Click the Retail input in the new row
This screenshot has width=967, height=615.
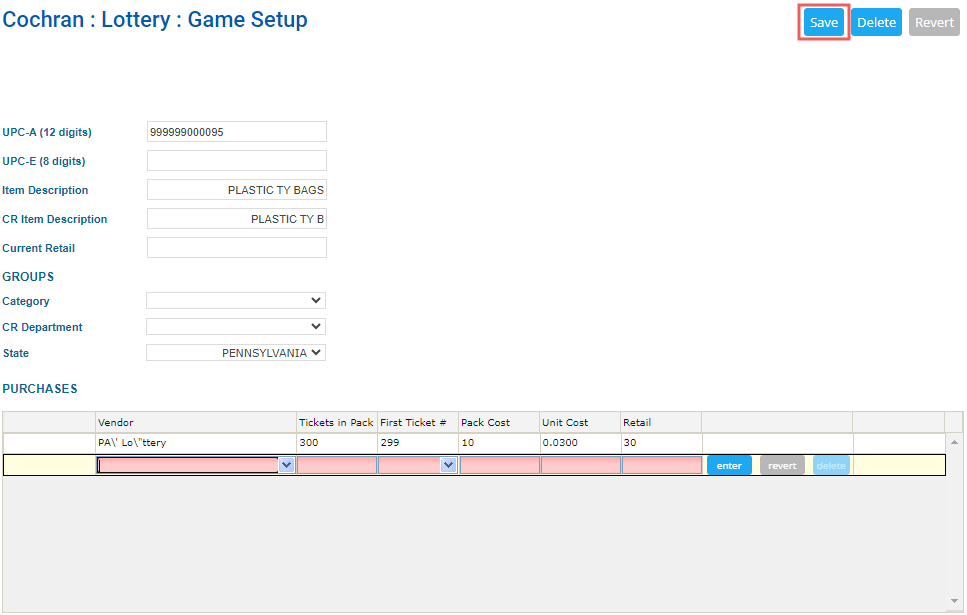click(x=660, y=464)
